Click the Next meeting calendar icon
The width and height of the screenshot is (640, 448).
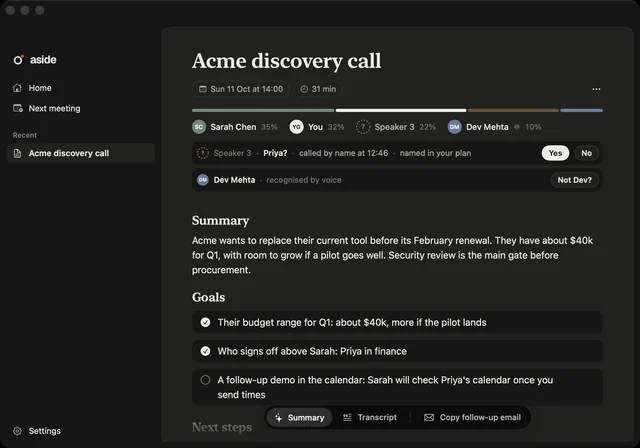(18, 108)
